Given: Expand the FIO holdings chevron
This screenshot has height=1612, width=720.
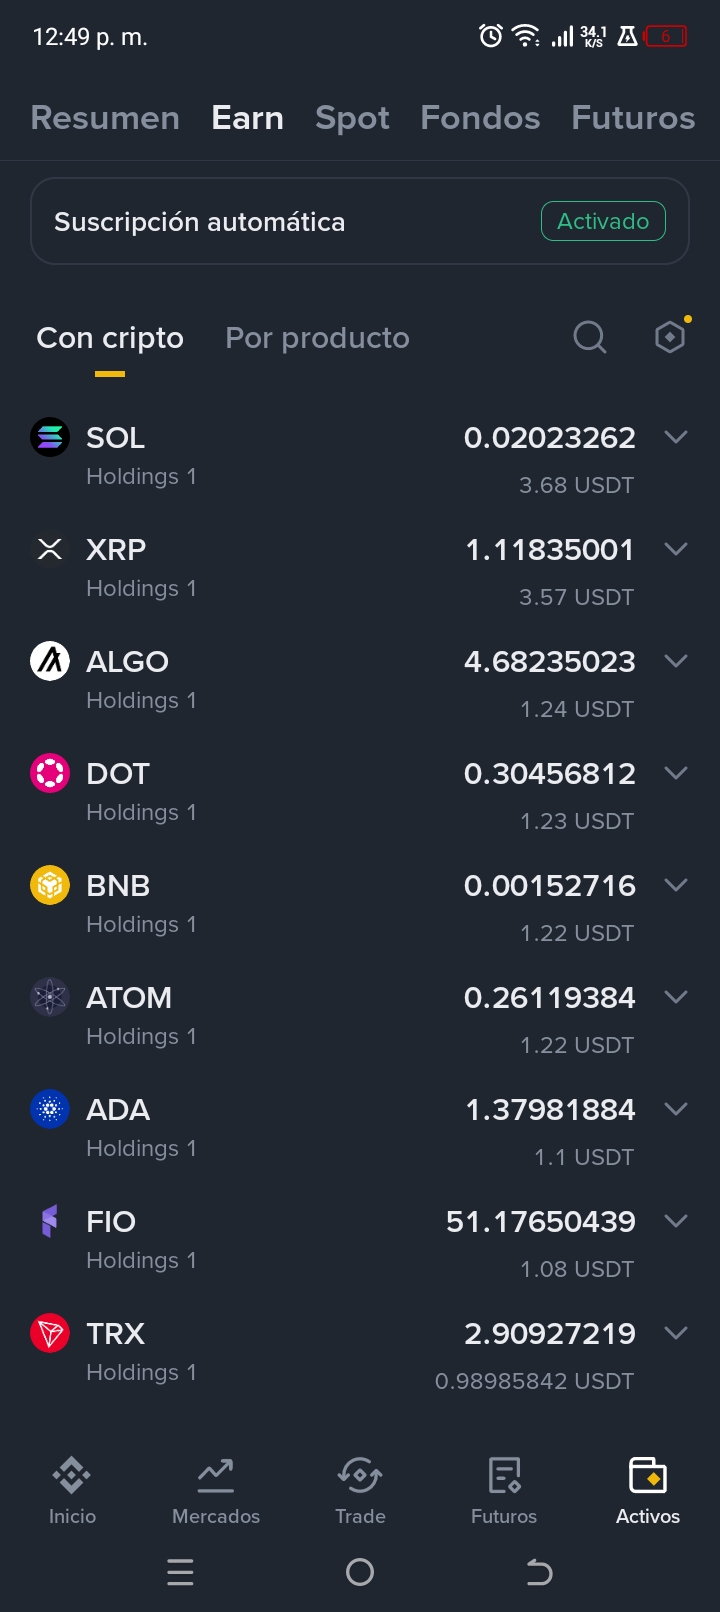Looking at the screenshot, I should coord(676,1221).
